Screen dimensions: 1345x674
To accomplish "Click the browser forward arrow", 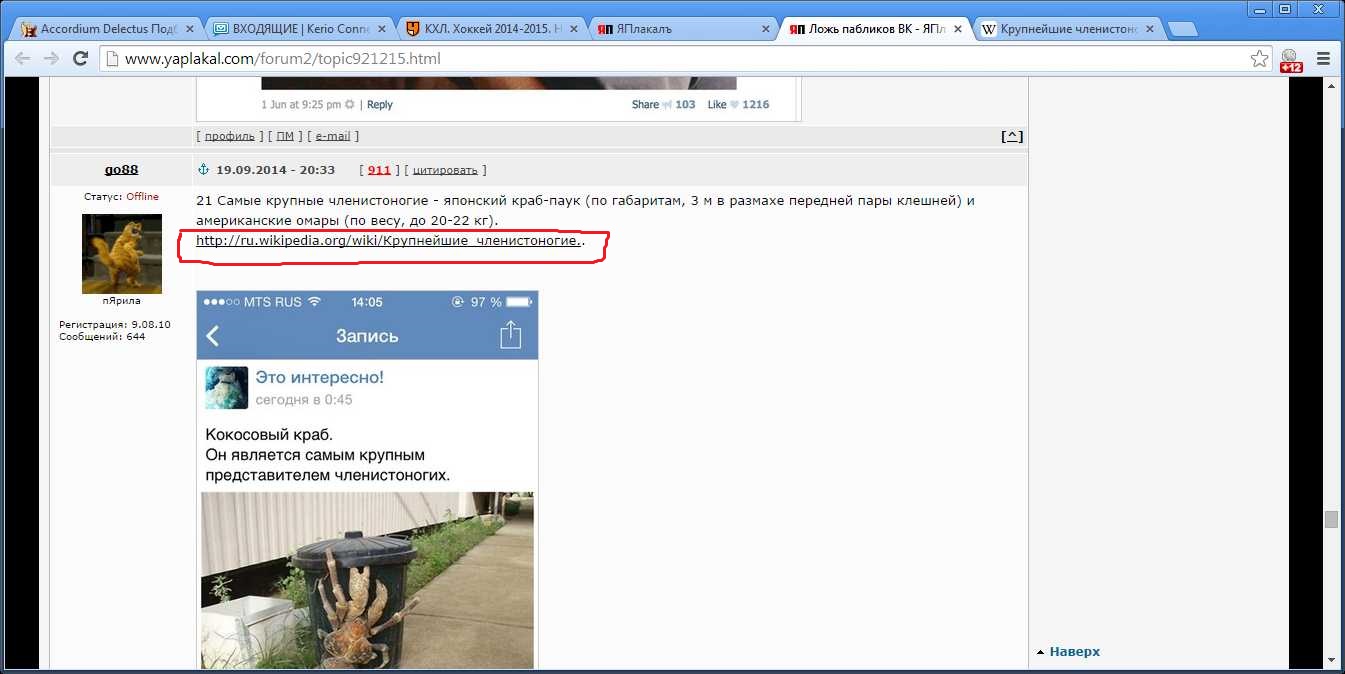I will 51,59.
